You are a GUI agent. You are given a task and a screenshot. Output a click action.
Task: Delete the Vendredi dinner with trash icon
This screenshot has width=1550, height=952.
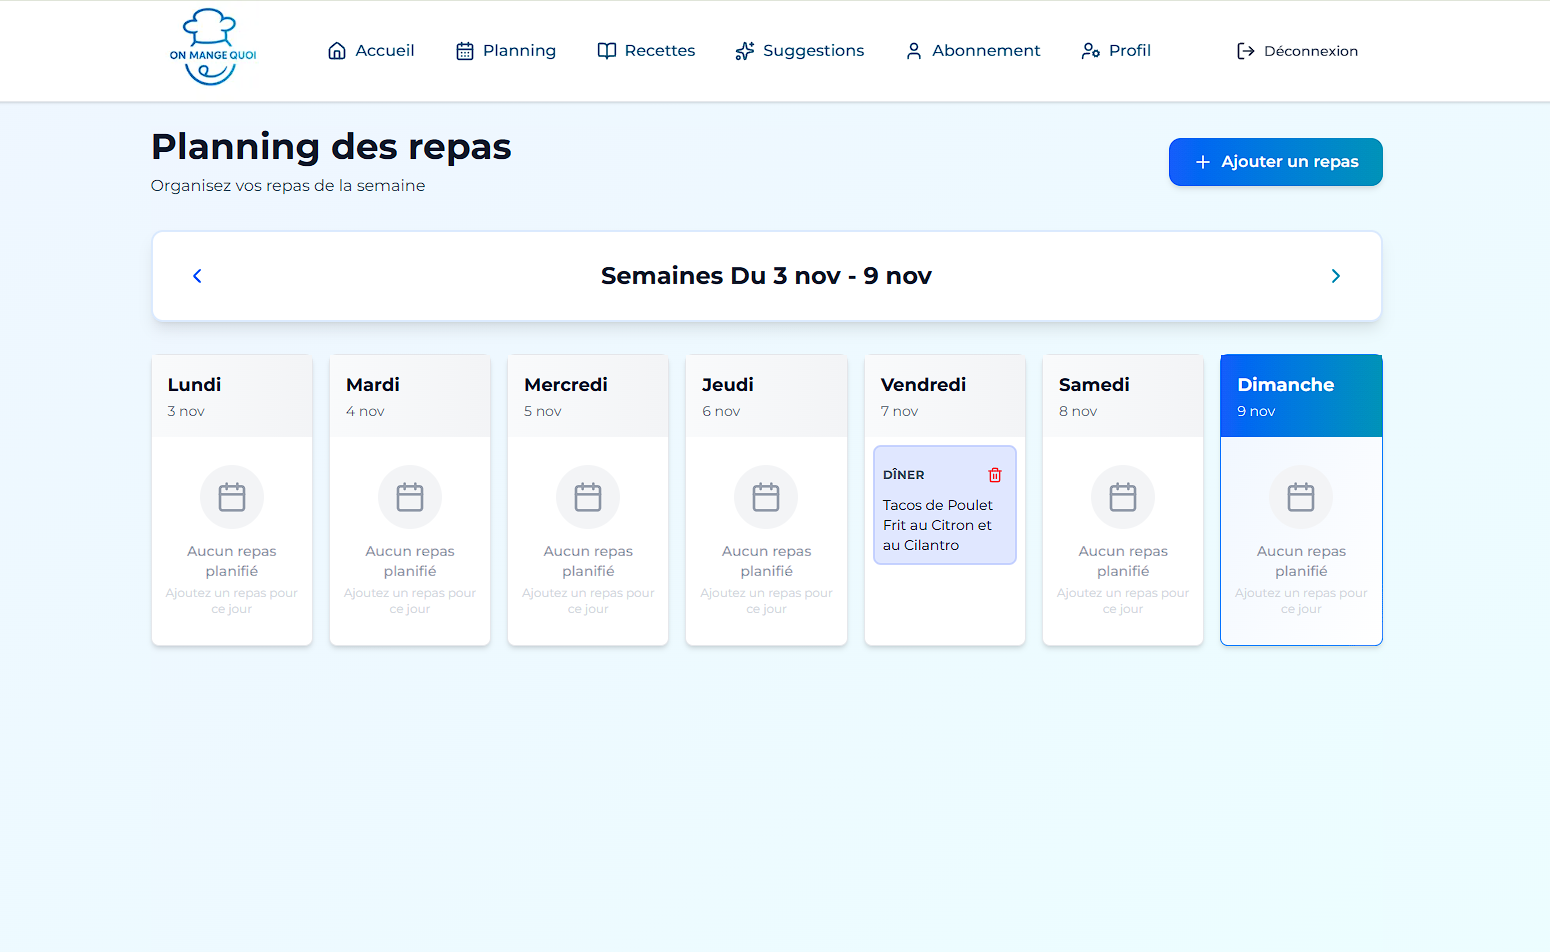coord(995,475)
